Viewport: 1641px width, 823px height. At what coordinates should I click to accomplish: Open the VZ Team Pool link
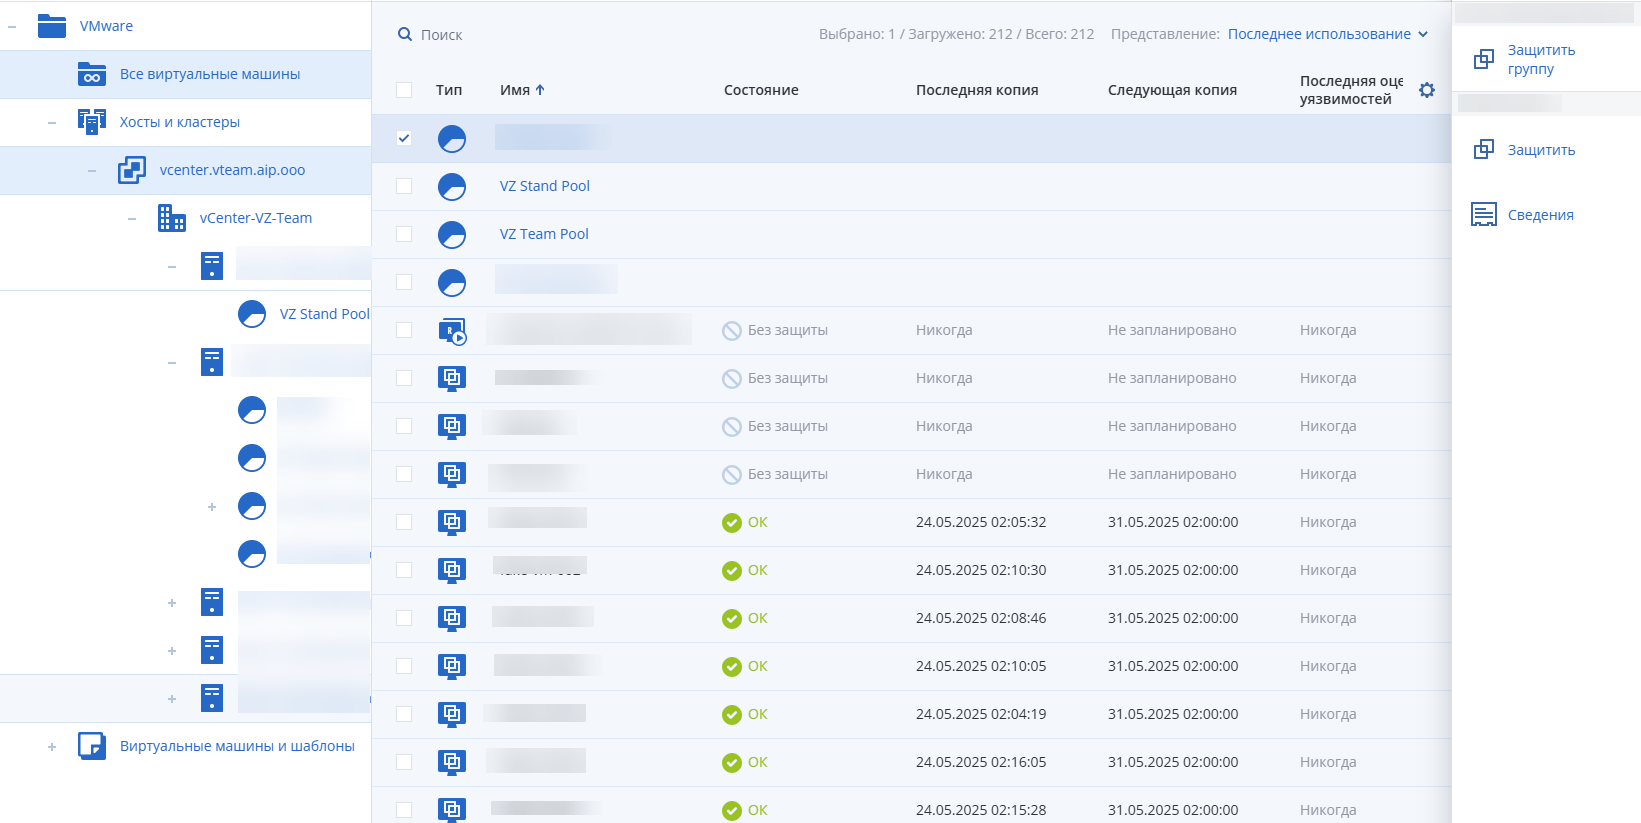(x=544, y=234)
